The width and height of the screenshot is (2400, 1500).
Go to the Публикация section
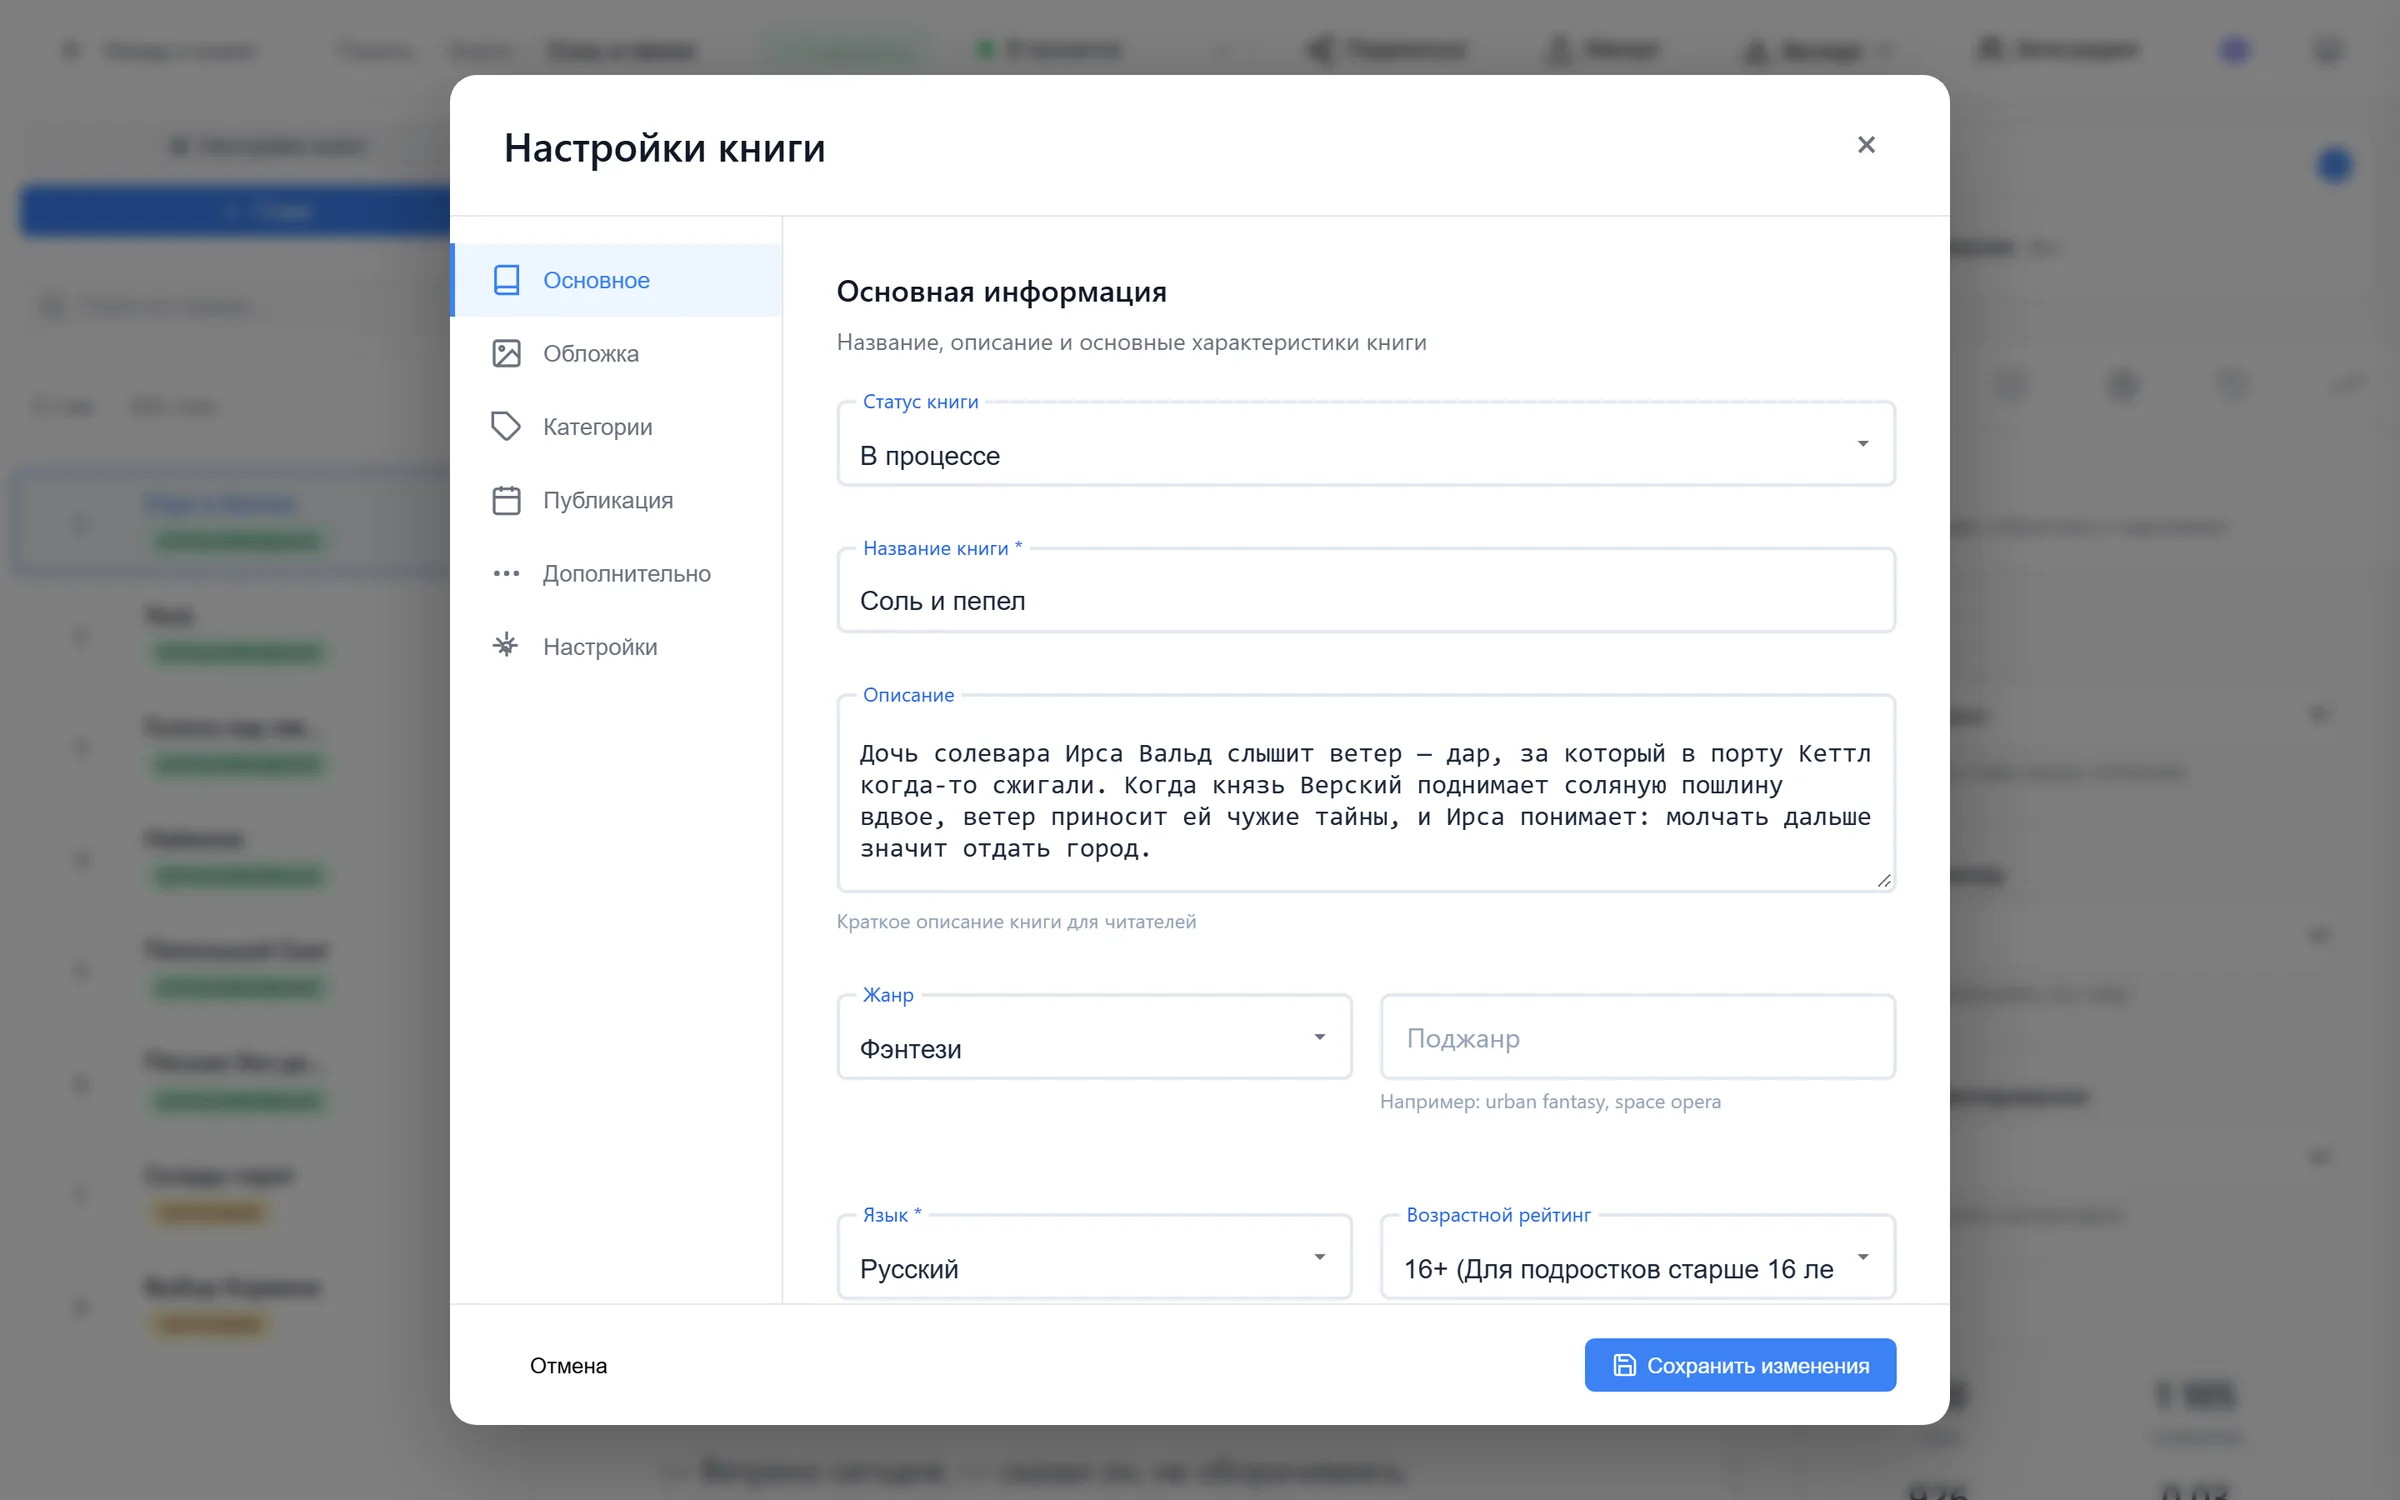pos(617,500)
